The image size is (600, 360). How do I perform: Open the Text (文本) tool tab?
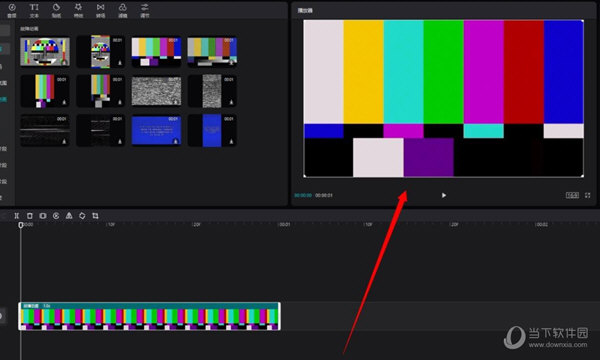click(34, 10)
